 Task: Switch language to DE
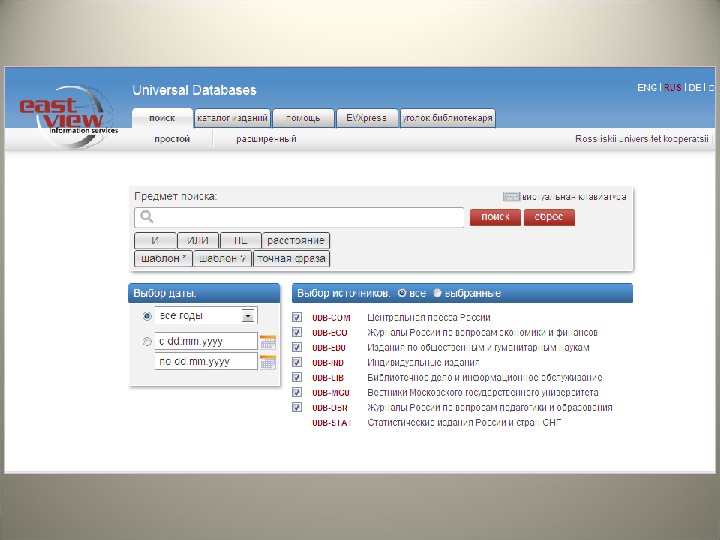coord(695,87)
